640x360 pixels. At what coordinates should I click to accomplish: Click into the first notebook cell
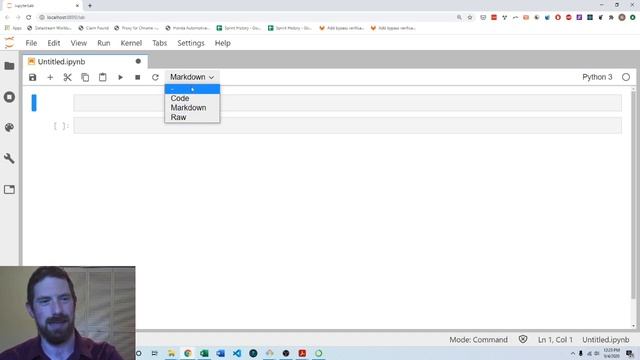[347, 103]
